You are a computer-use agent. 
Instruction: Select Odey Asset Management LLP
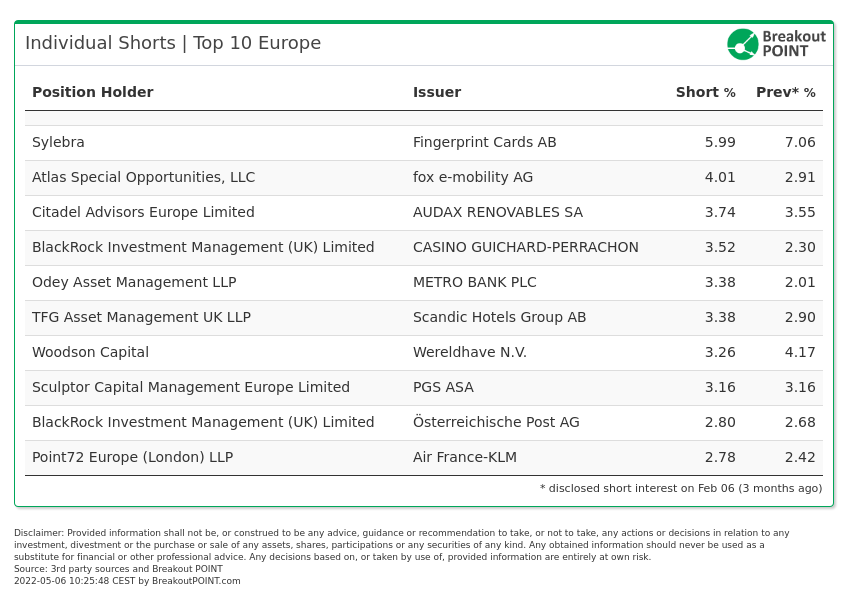(135, 283)
